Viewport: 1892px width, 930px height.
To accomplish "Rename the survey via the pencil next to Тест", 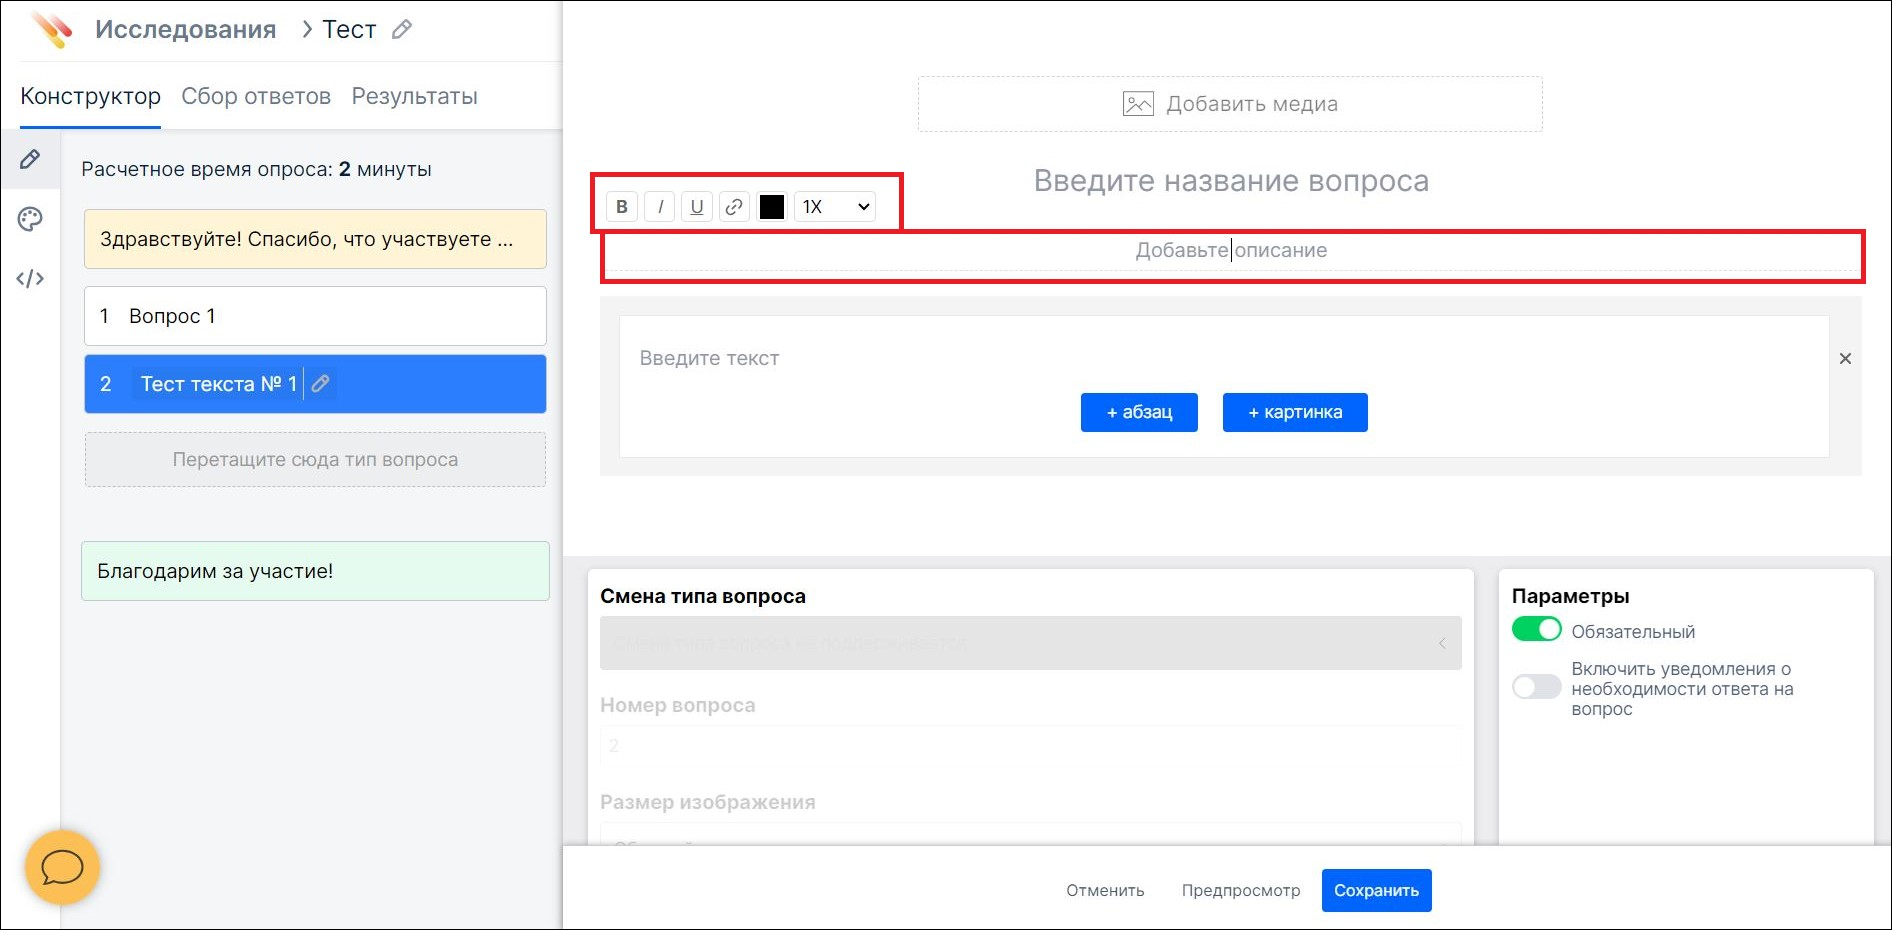I will [402, 29].
